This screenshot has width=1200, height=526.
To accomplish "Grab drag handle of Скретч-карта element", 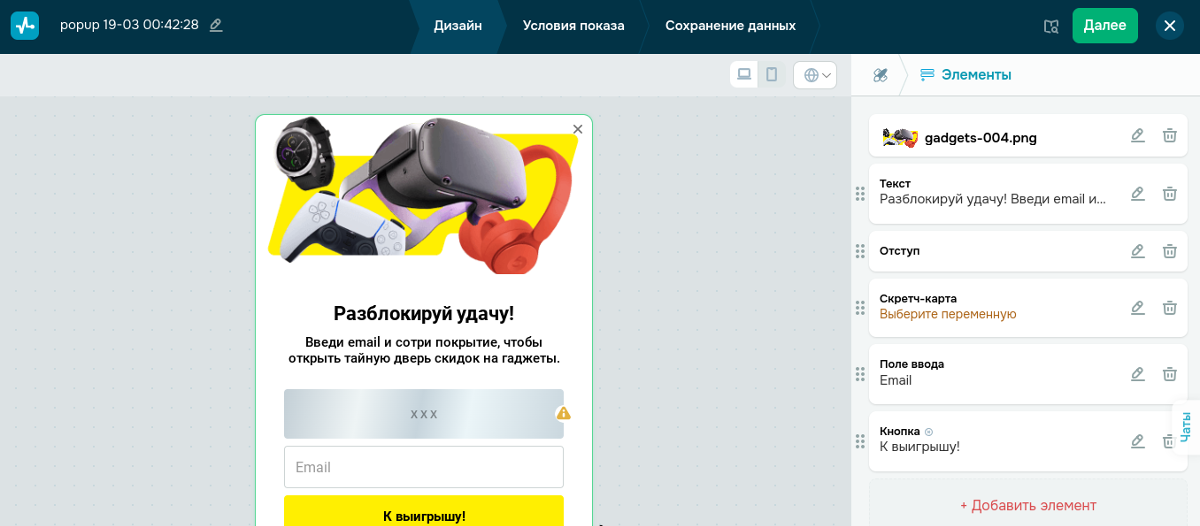I will coord(860,308).
